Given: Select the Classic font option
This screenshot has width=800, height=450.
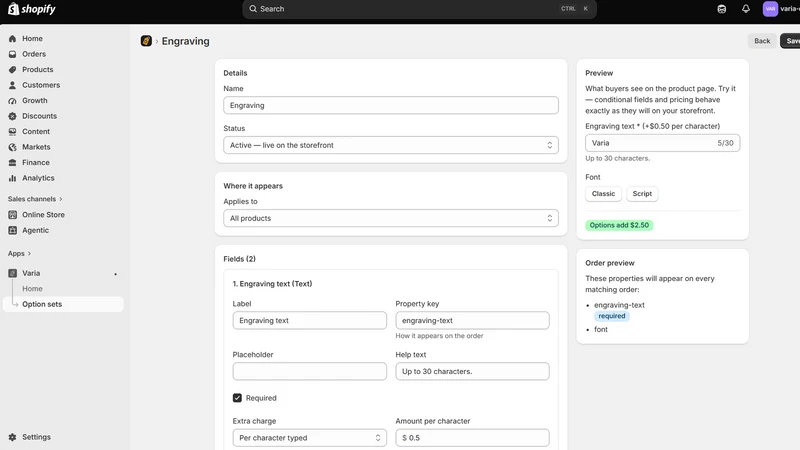Looking at the screenshot, I should [603, 194].
